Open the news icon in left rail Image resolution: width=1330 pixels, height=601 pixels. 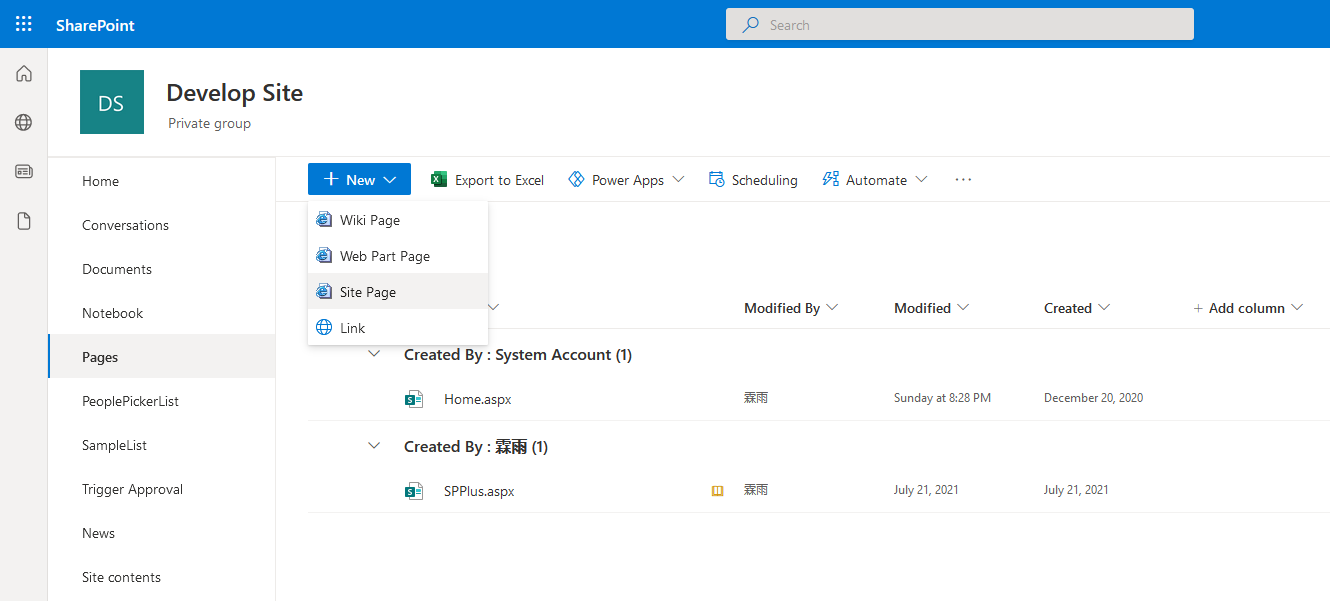pyautogui.click(x=22, y=170)
